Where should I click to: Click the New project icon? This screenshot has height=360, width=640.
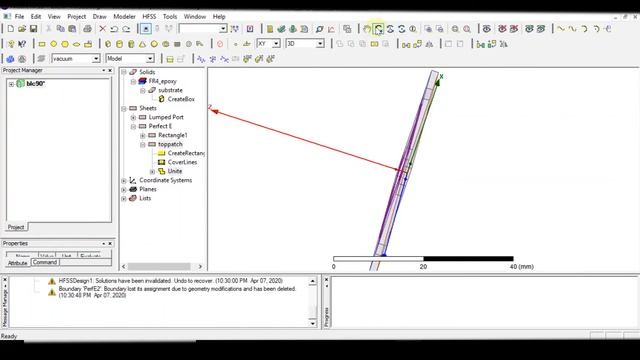(x=11, y=29)
